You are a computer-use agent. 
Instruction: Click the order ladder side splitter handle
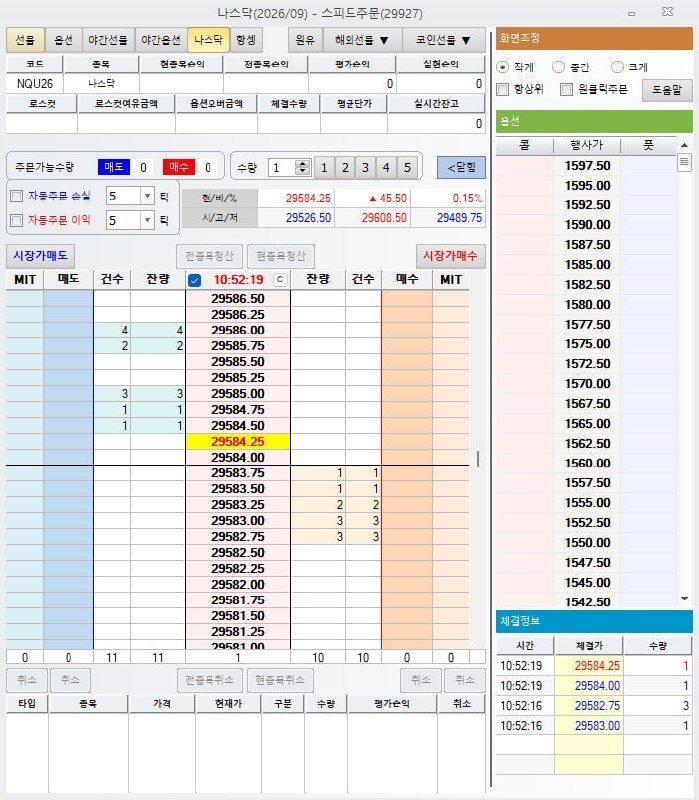click(x=478, y=459)
